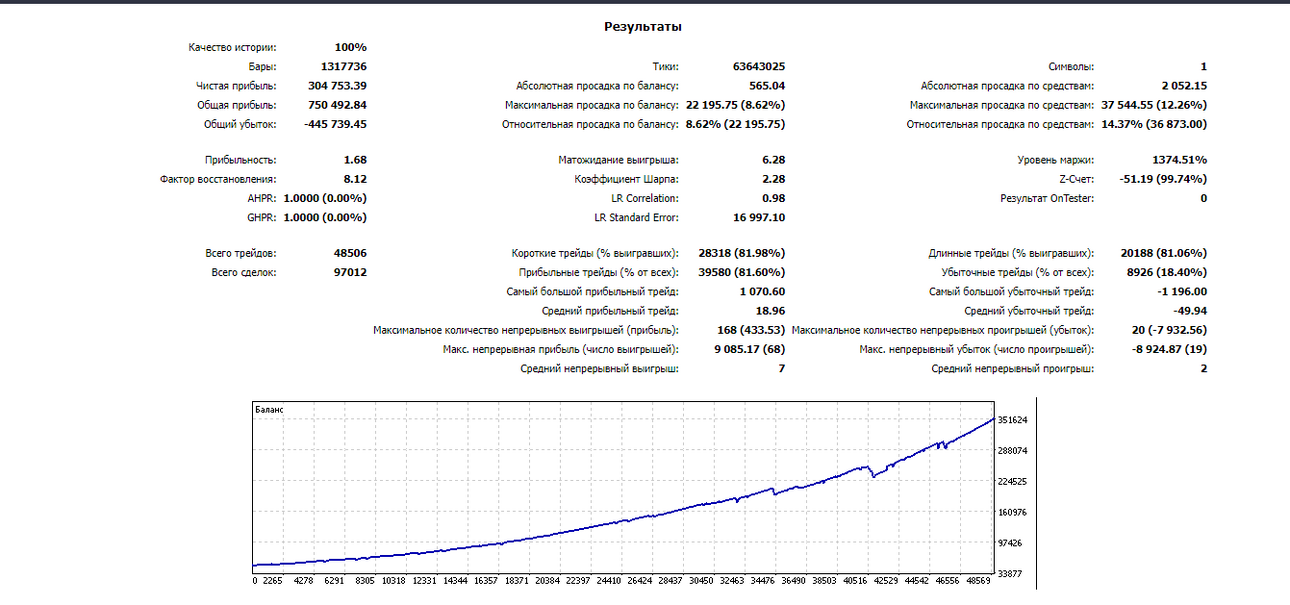Select Относительная просадка по балансу 8.62% (22 195.75)
The height and width of the screenshot is (605, 1290).
point(735,124)
